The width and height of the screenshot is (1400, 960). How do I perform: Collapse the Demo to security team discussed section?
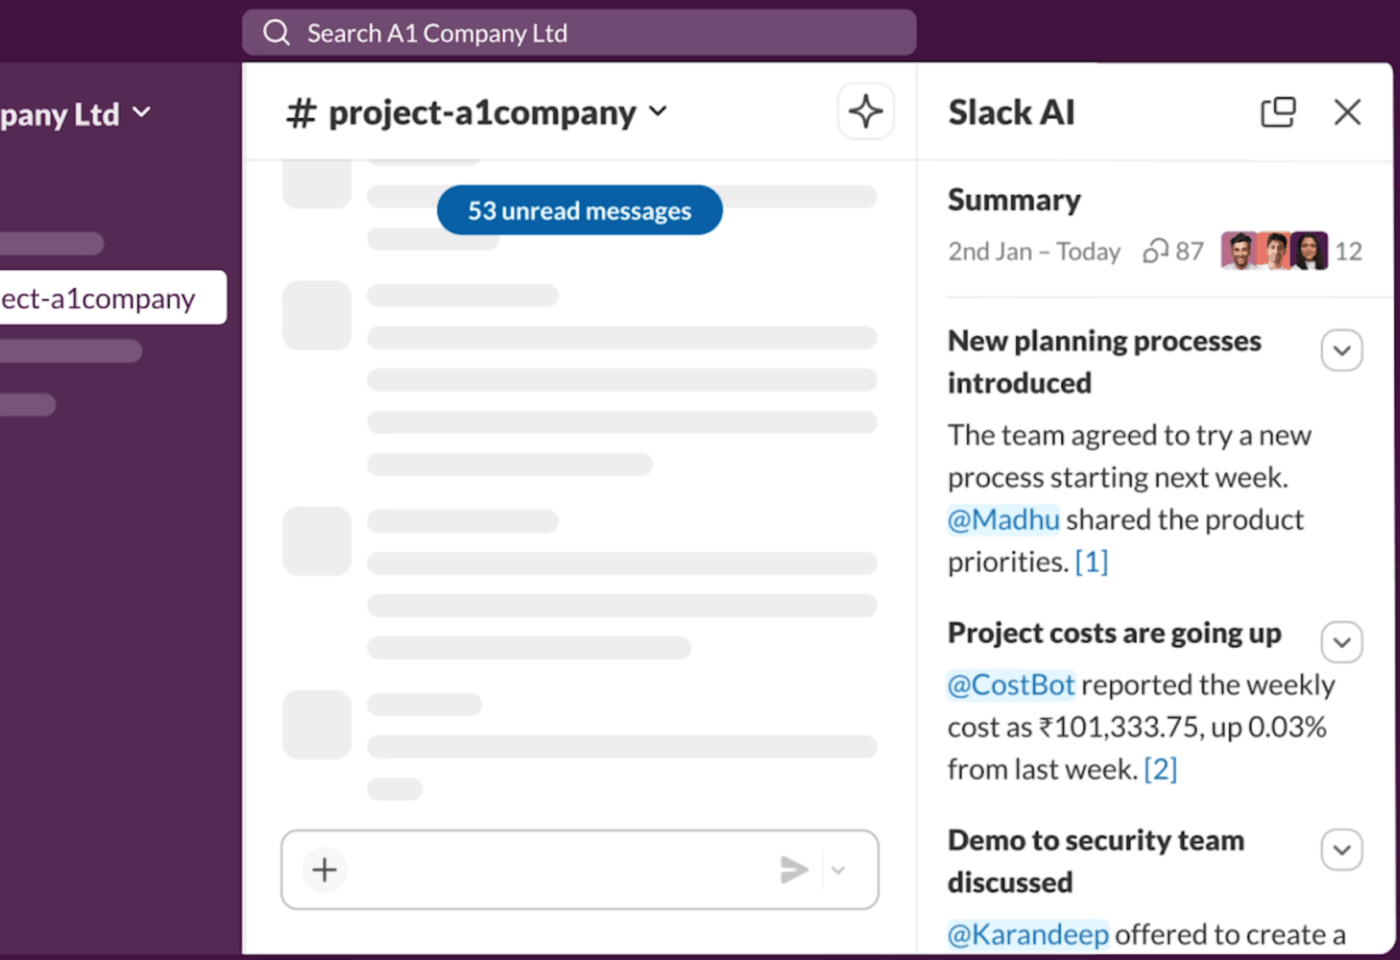click(1341, 849)
